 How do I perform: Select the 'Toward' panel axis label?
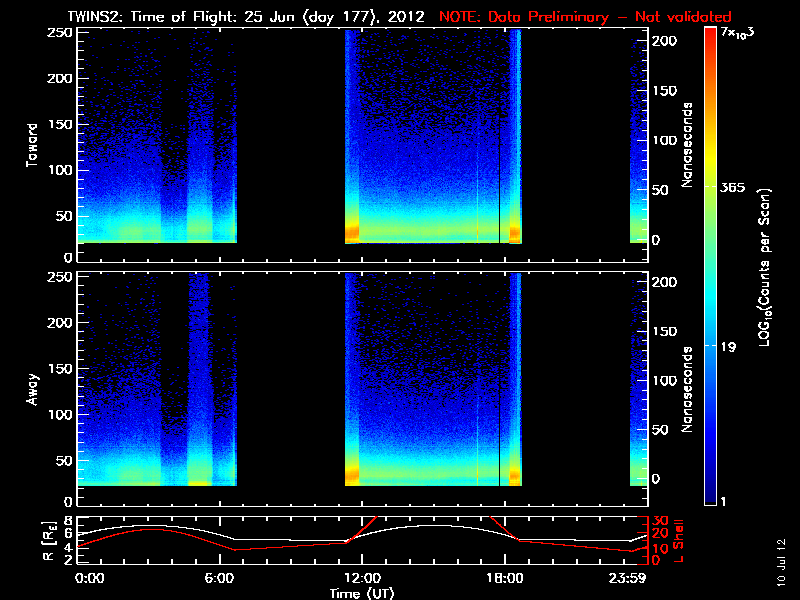click(33, 143)
